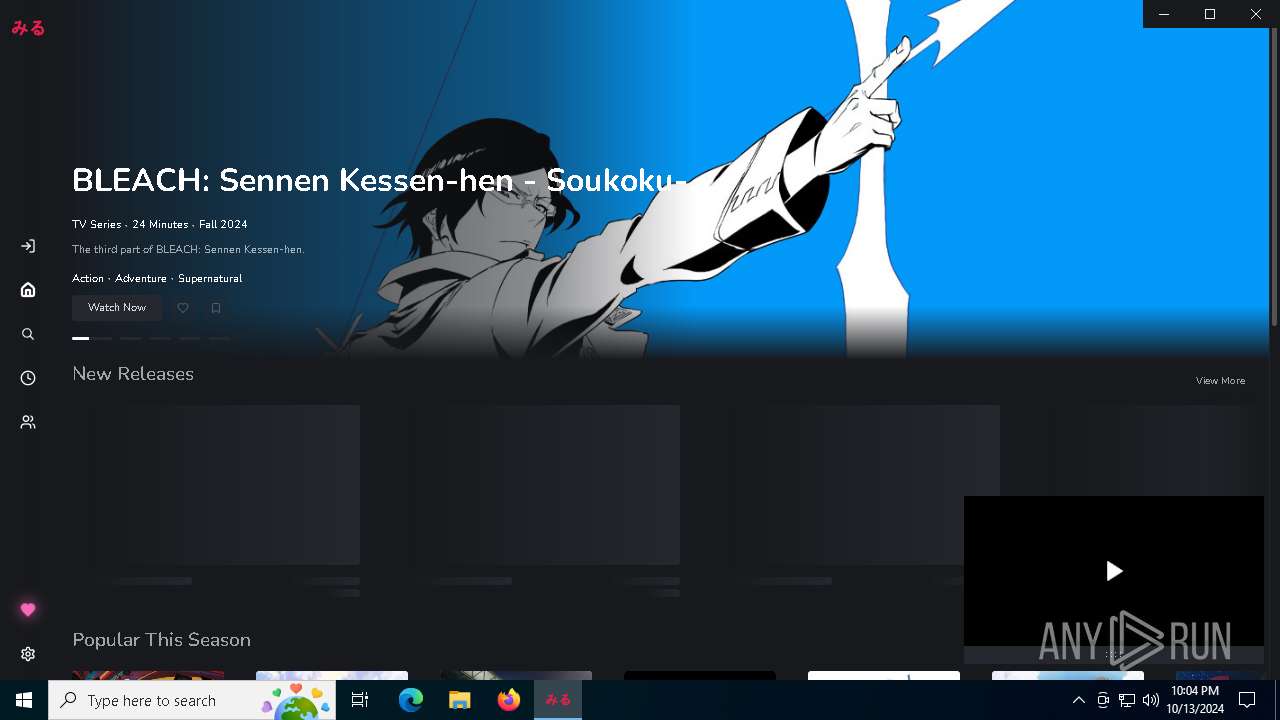This screenshot has width=1280, height=720.
Task: Start Watch Now for BLEACH
Action: (x=117, y=307)
